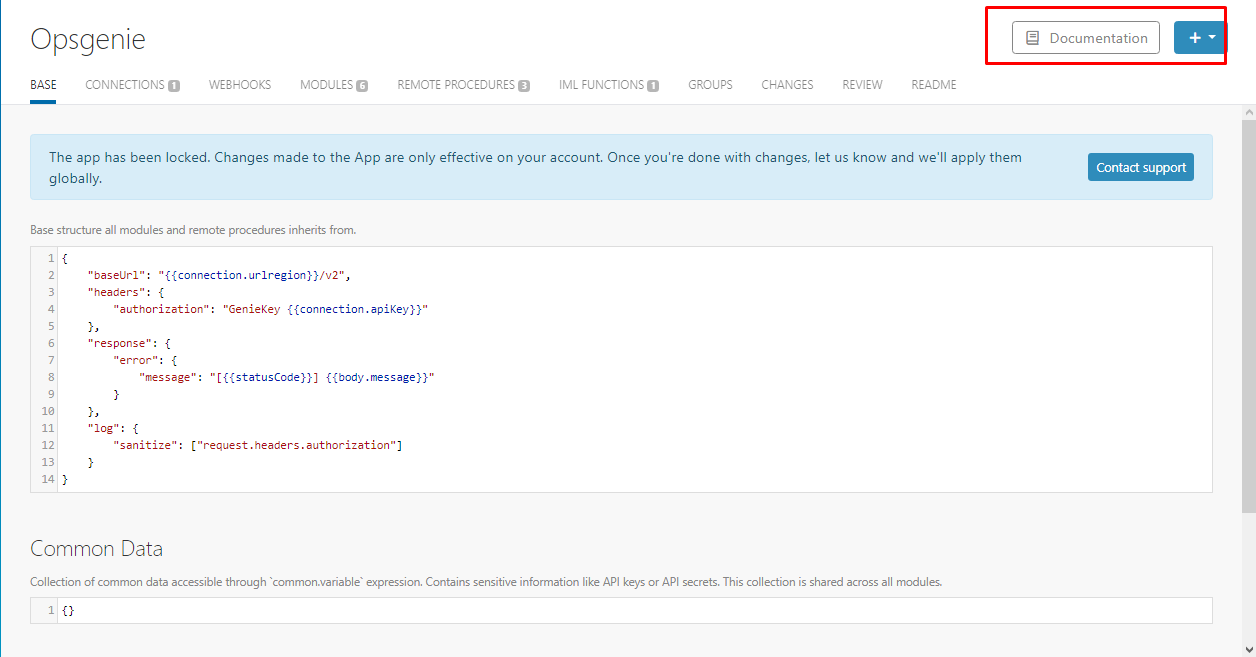Image resolution: width=1256 pixels, height=657 pixels.
Task: Open the Documentation button
Action: coord(1086,38)
